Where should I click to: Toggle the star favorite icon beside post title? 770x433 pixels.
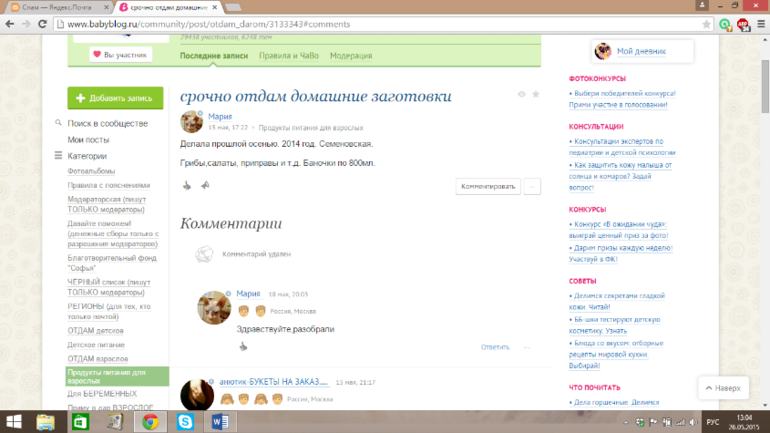tap(536, 95)
